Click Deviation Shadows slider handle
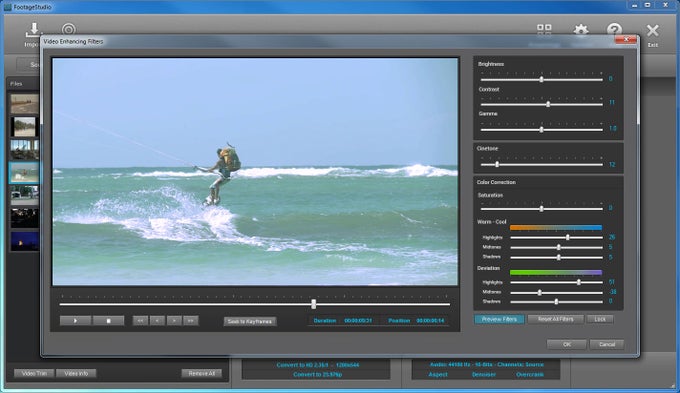Screen dimensions: 680x393 click(556, 301)
